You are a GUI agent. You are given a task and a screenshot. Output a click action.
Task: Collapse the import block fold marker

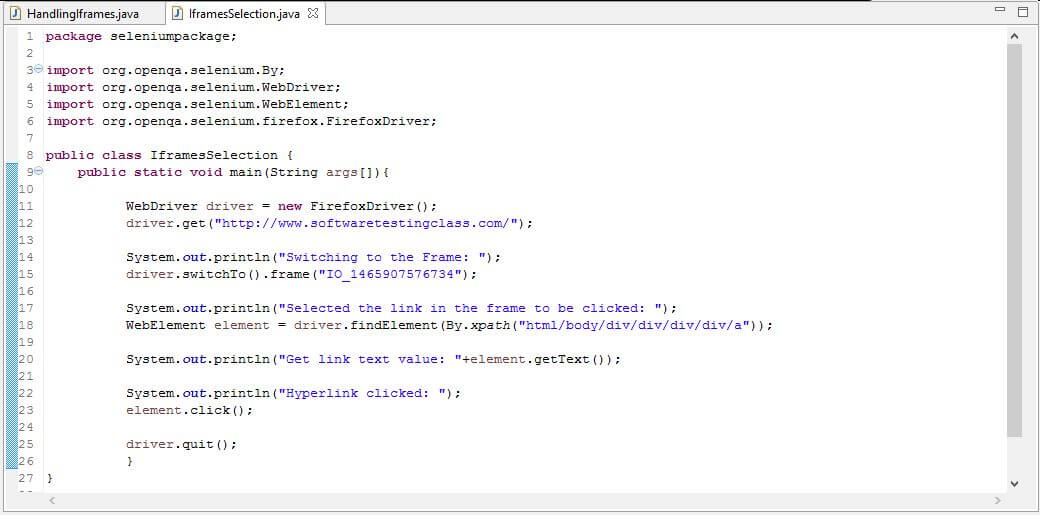point(38,69)
